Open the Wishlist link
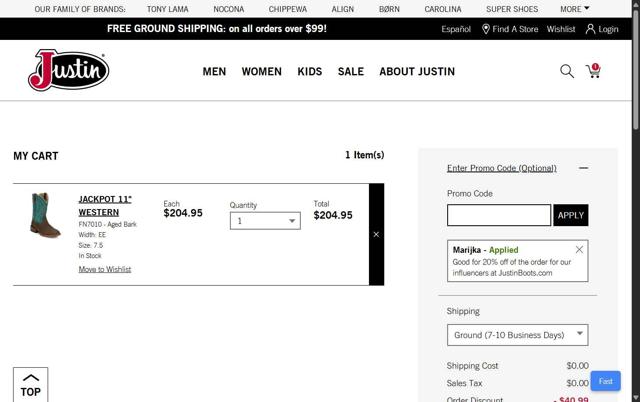This screenshot has height=402, width=640. (561, 29)
